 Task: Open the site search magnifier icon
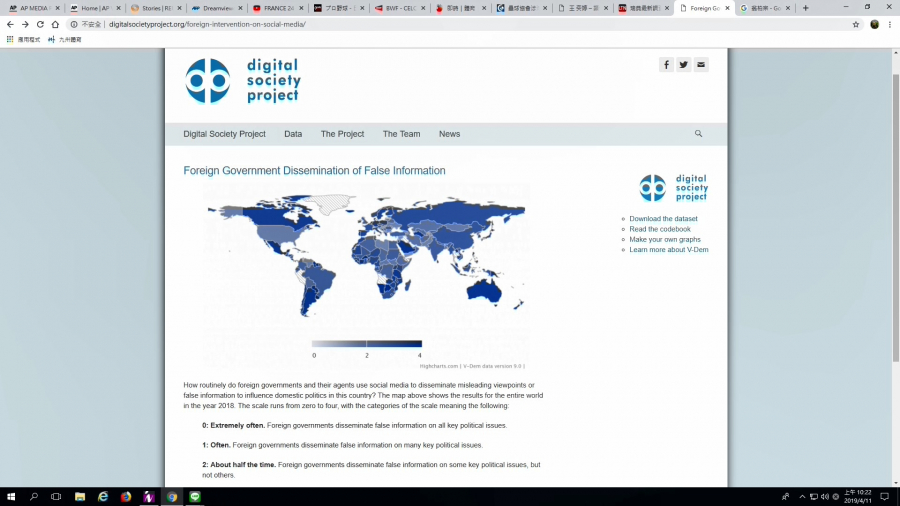698,134
